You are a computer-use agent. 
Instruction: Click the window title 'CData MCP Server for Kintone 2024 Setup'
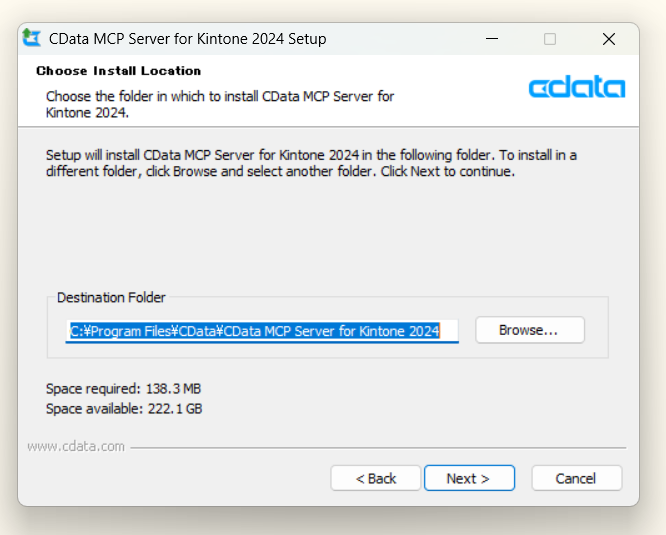pos(188,39)
